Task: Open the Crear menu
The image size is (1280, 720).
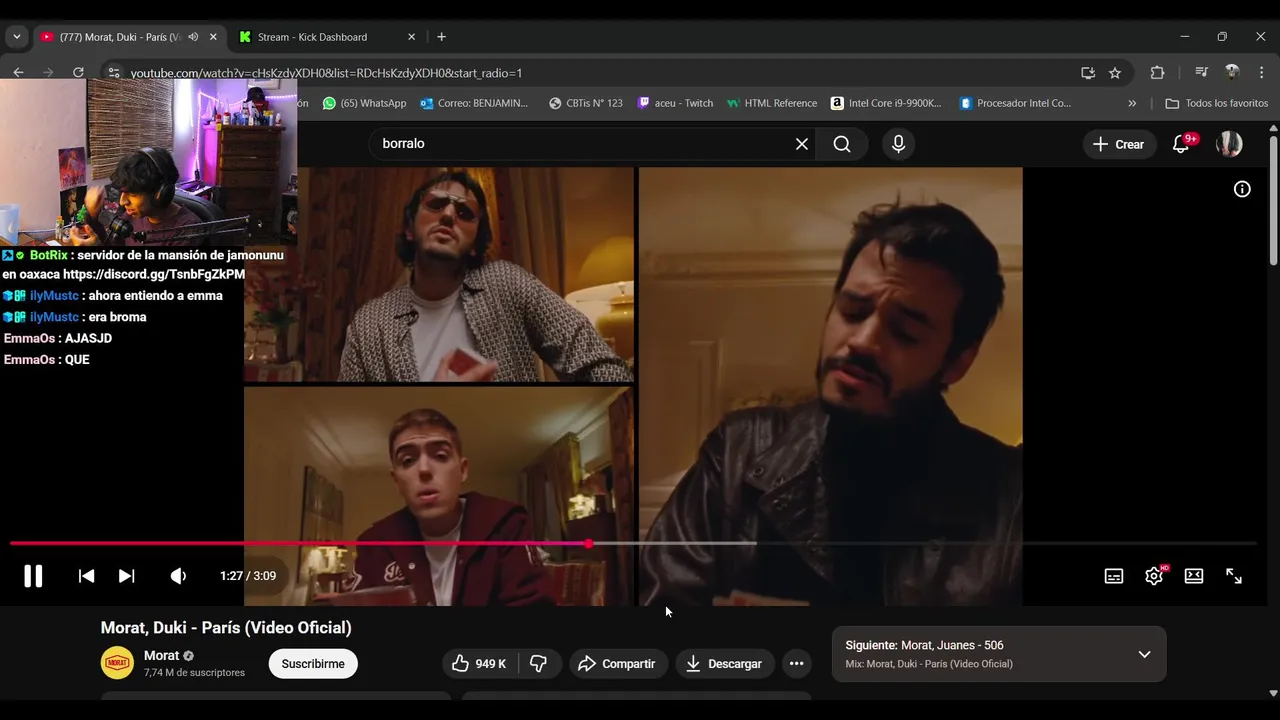Action: 1118,144
